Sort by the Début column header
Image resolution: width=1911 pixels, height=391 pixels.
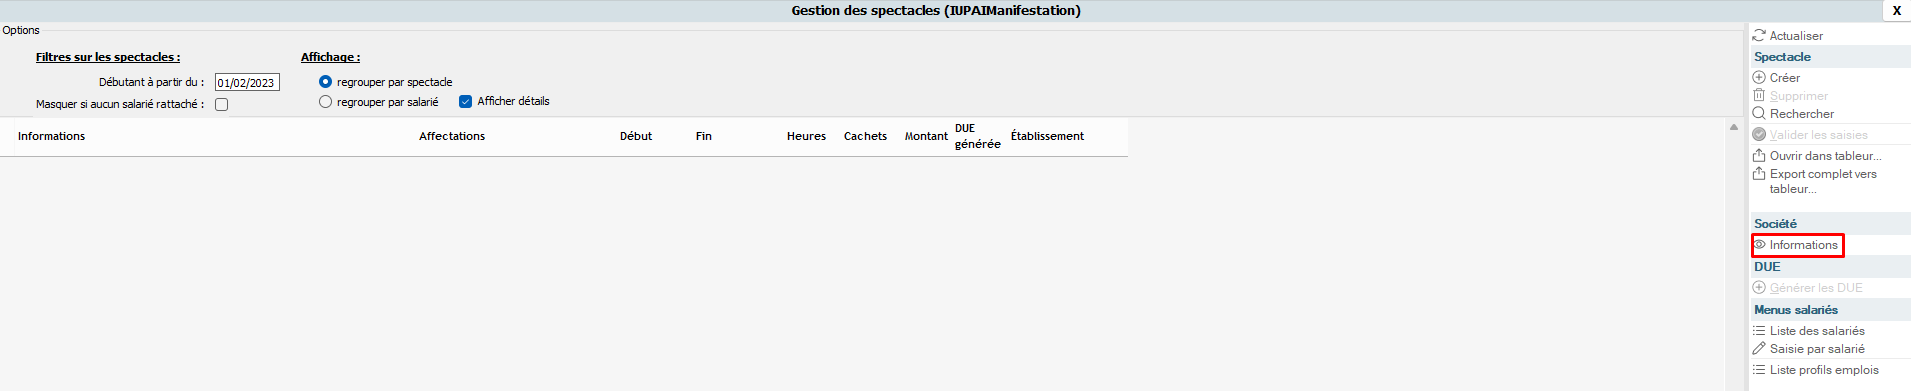pos(636,136)
